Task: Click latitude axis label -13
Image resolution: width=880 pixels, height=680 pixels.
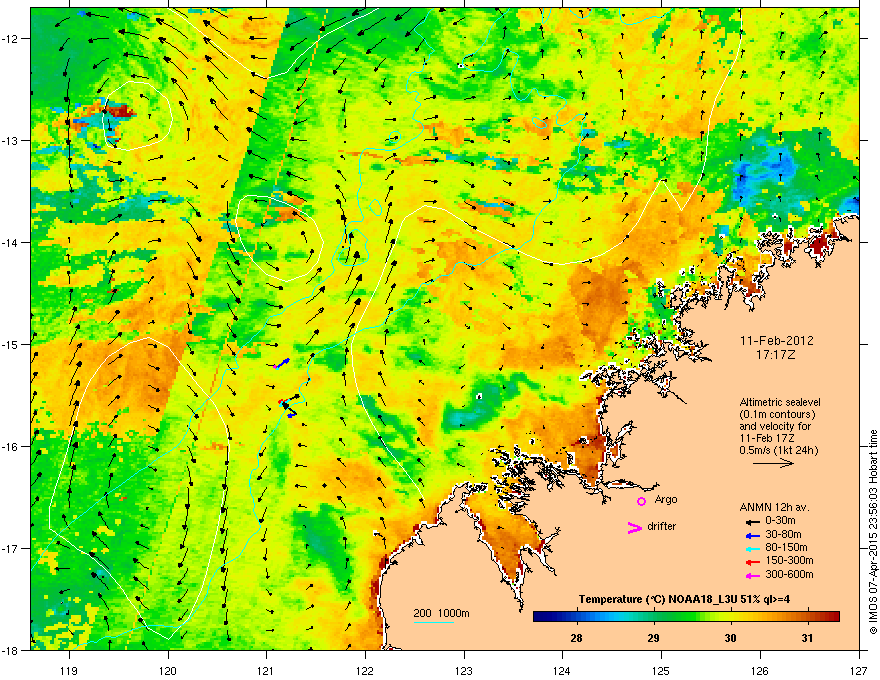Action: pyautogui.click(x=11, y=140)
